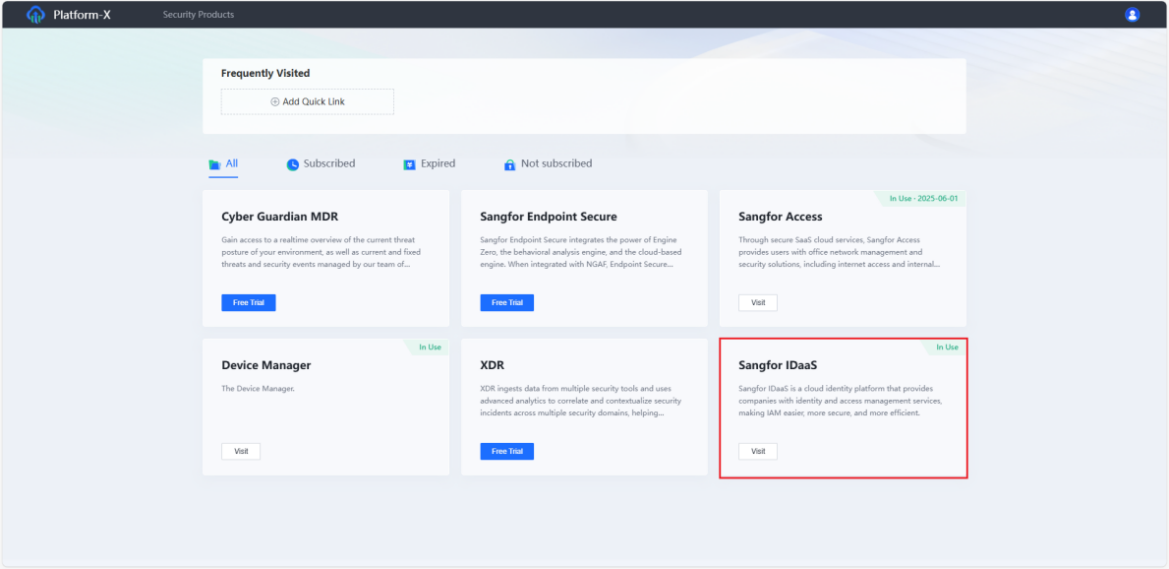Click the Sangfor Endpoint Secure card title

549,217
